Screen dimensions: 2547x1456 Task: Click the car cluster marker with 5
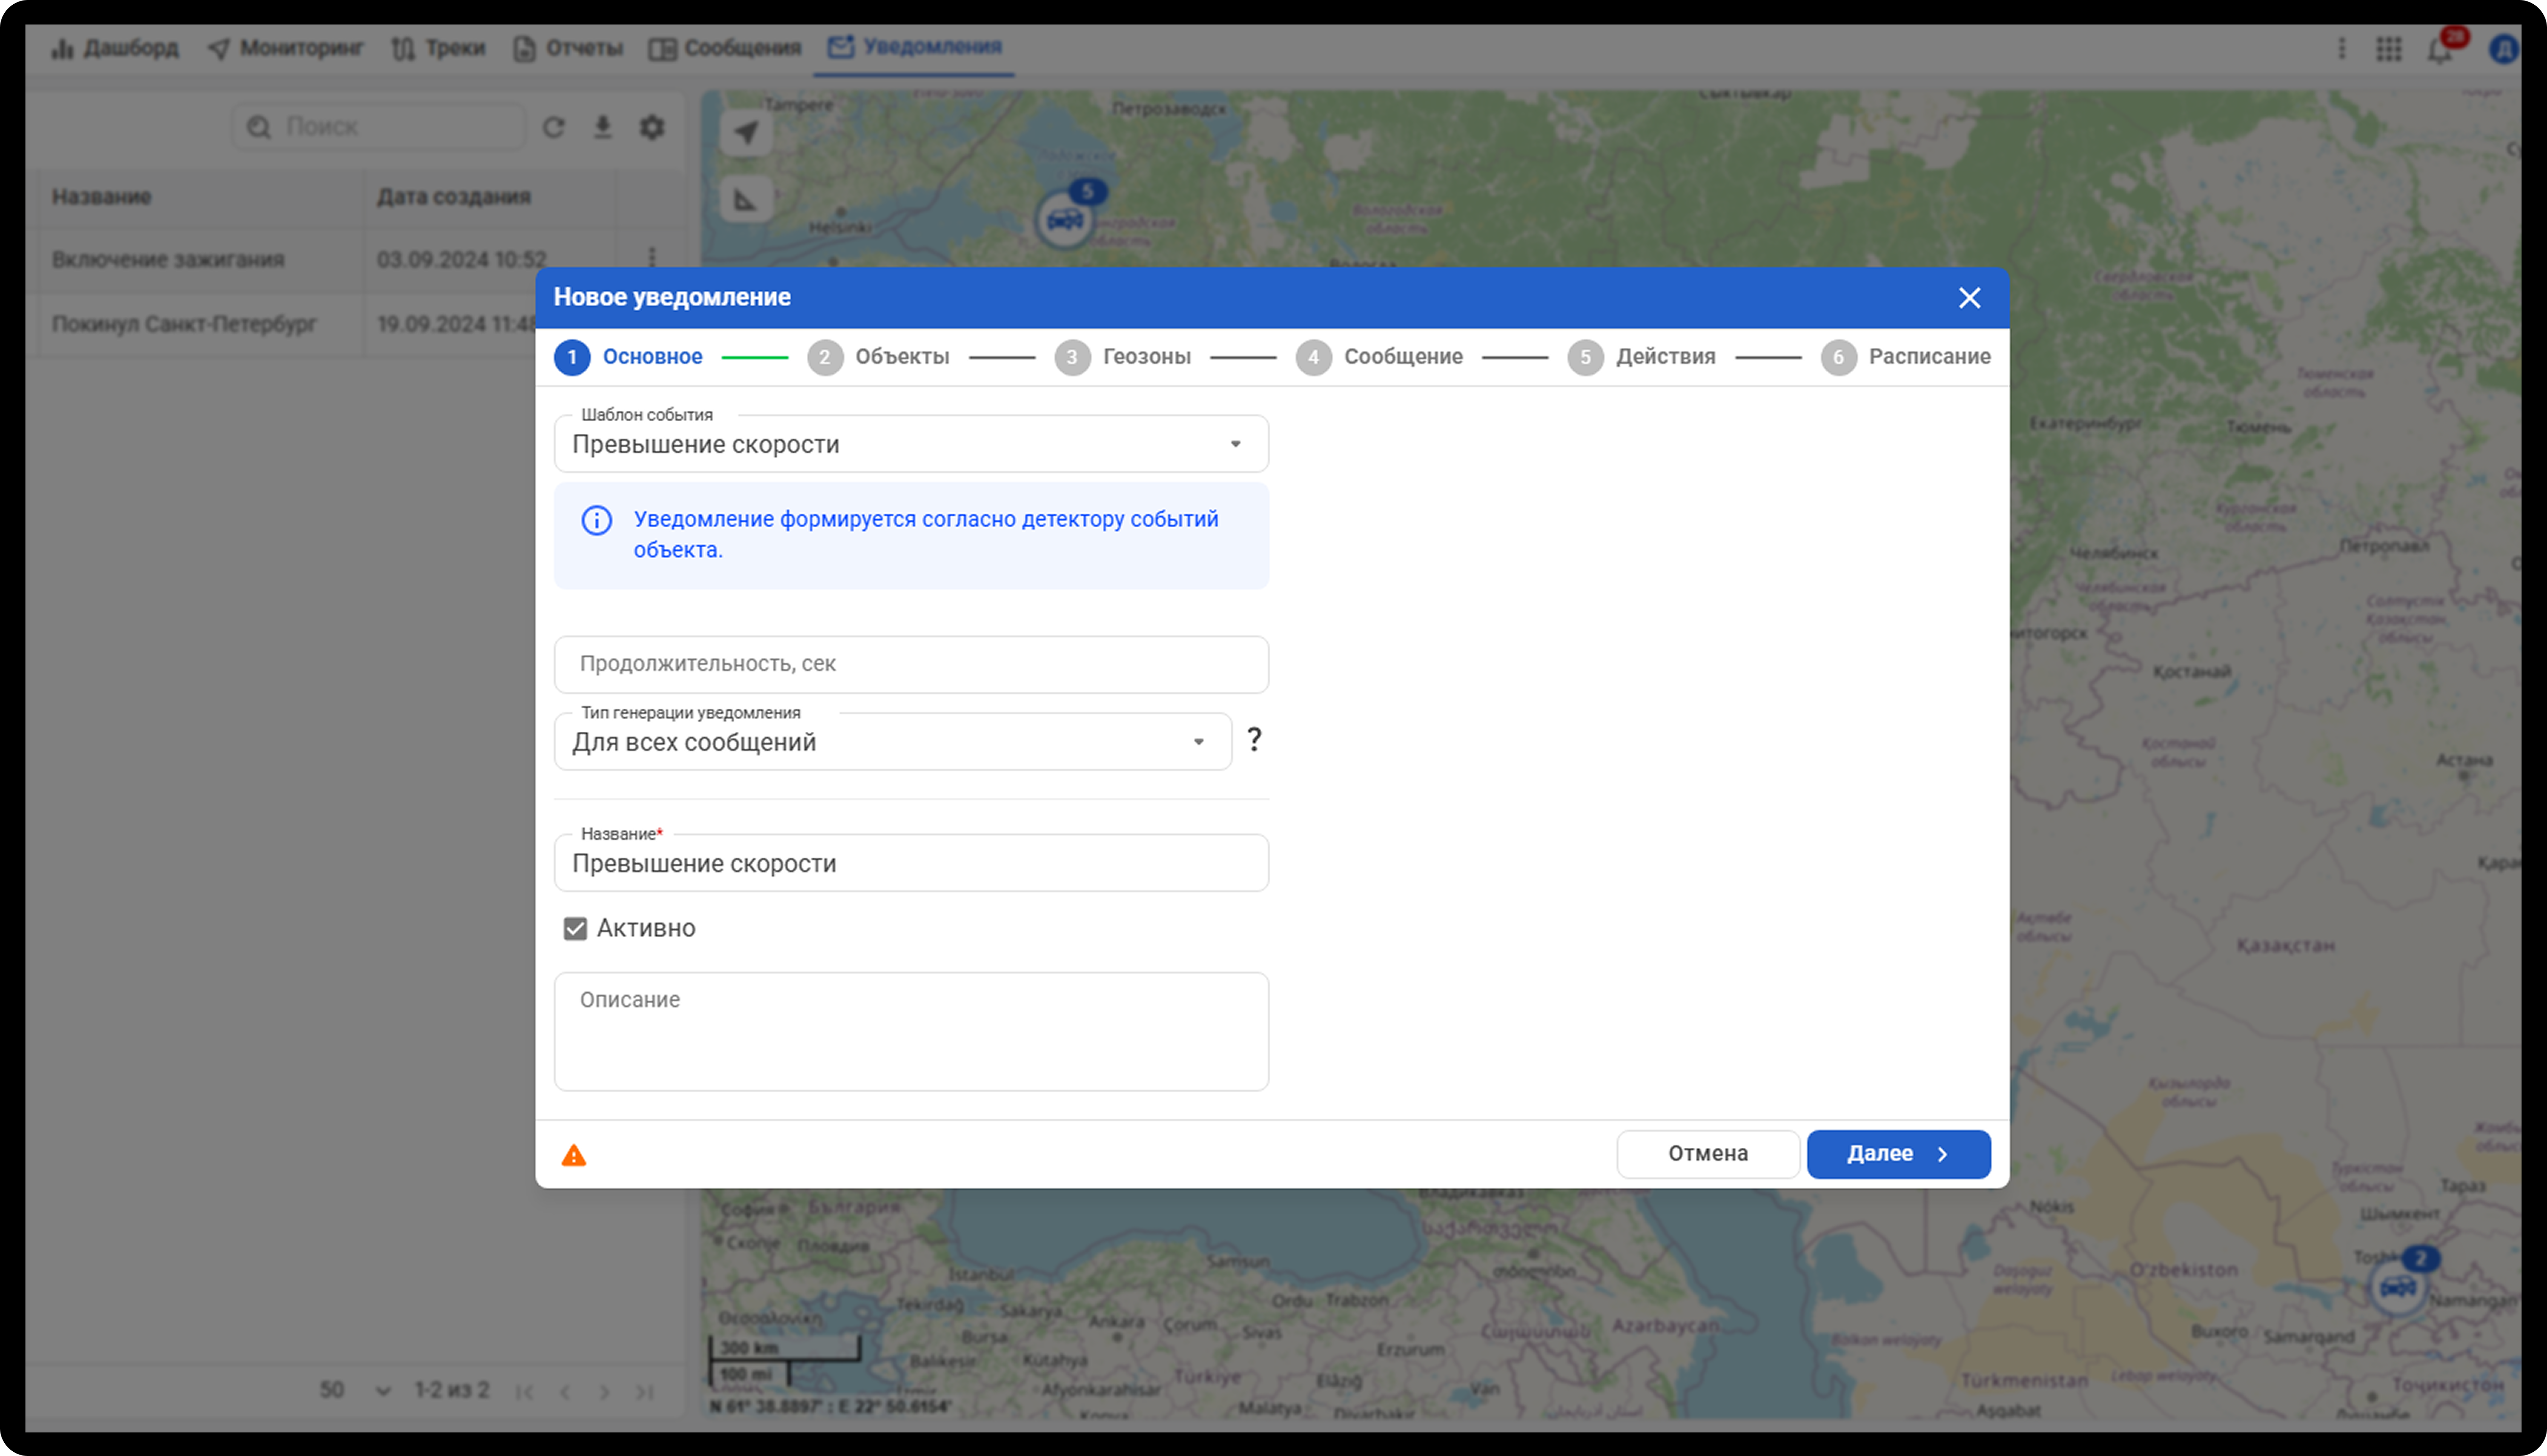pos(1066,218)
